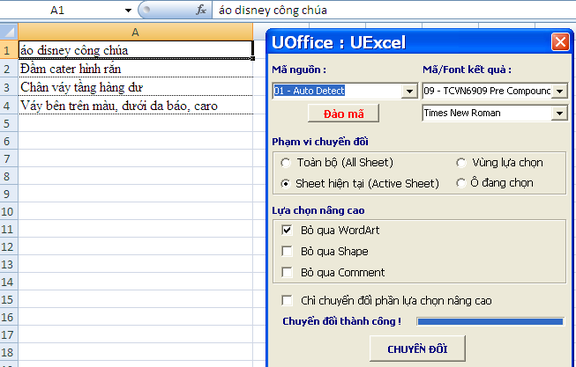This screenshot has width=576, height=367.
Task: Open the Name Box dropdown arrow
Action: (128, 10)
